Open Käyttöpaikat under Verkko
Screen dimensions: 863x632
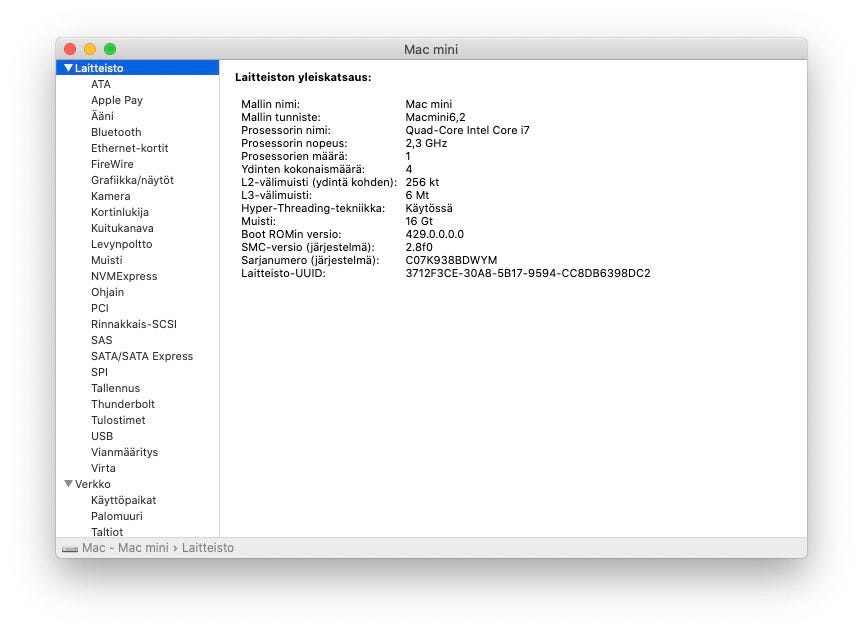(x=123, y=500)
